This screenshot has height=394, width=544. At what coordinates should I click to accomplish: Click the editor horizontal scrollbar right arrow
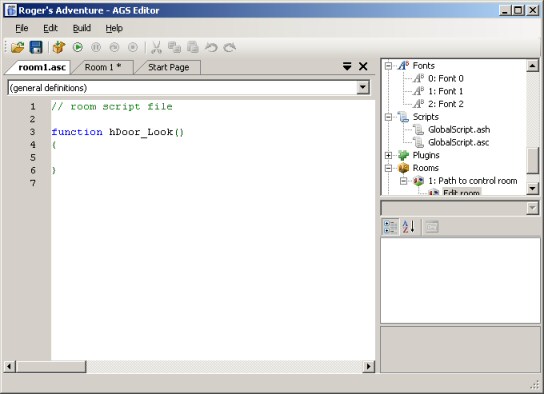coord(369,366)
